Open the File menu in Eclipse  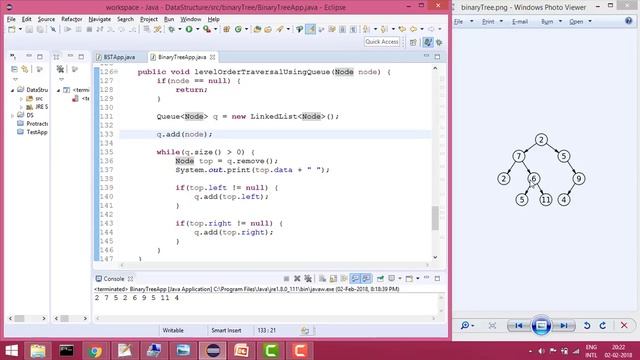click(11, 19)
